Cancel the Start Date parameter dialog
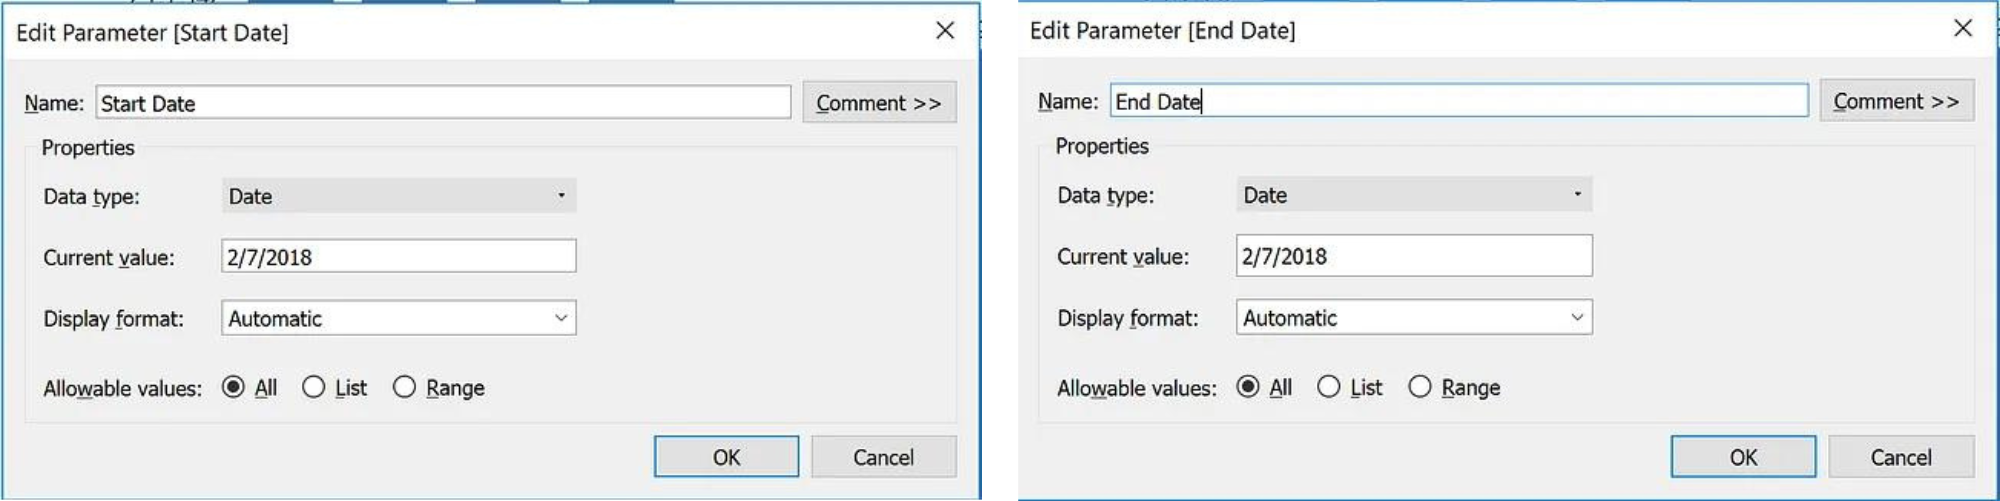 [883, 457]
